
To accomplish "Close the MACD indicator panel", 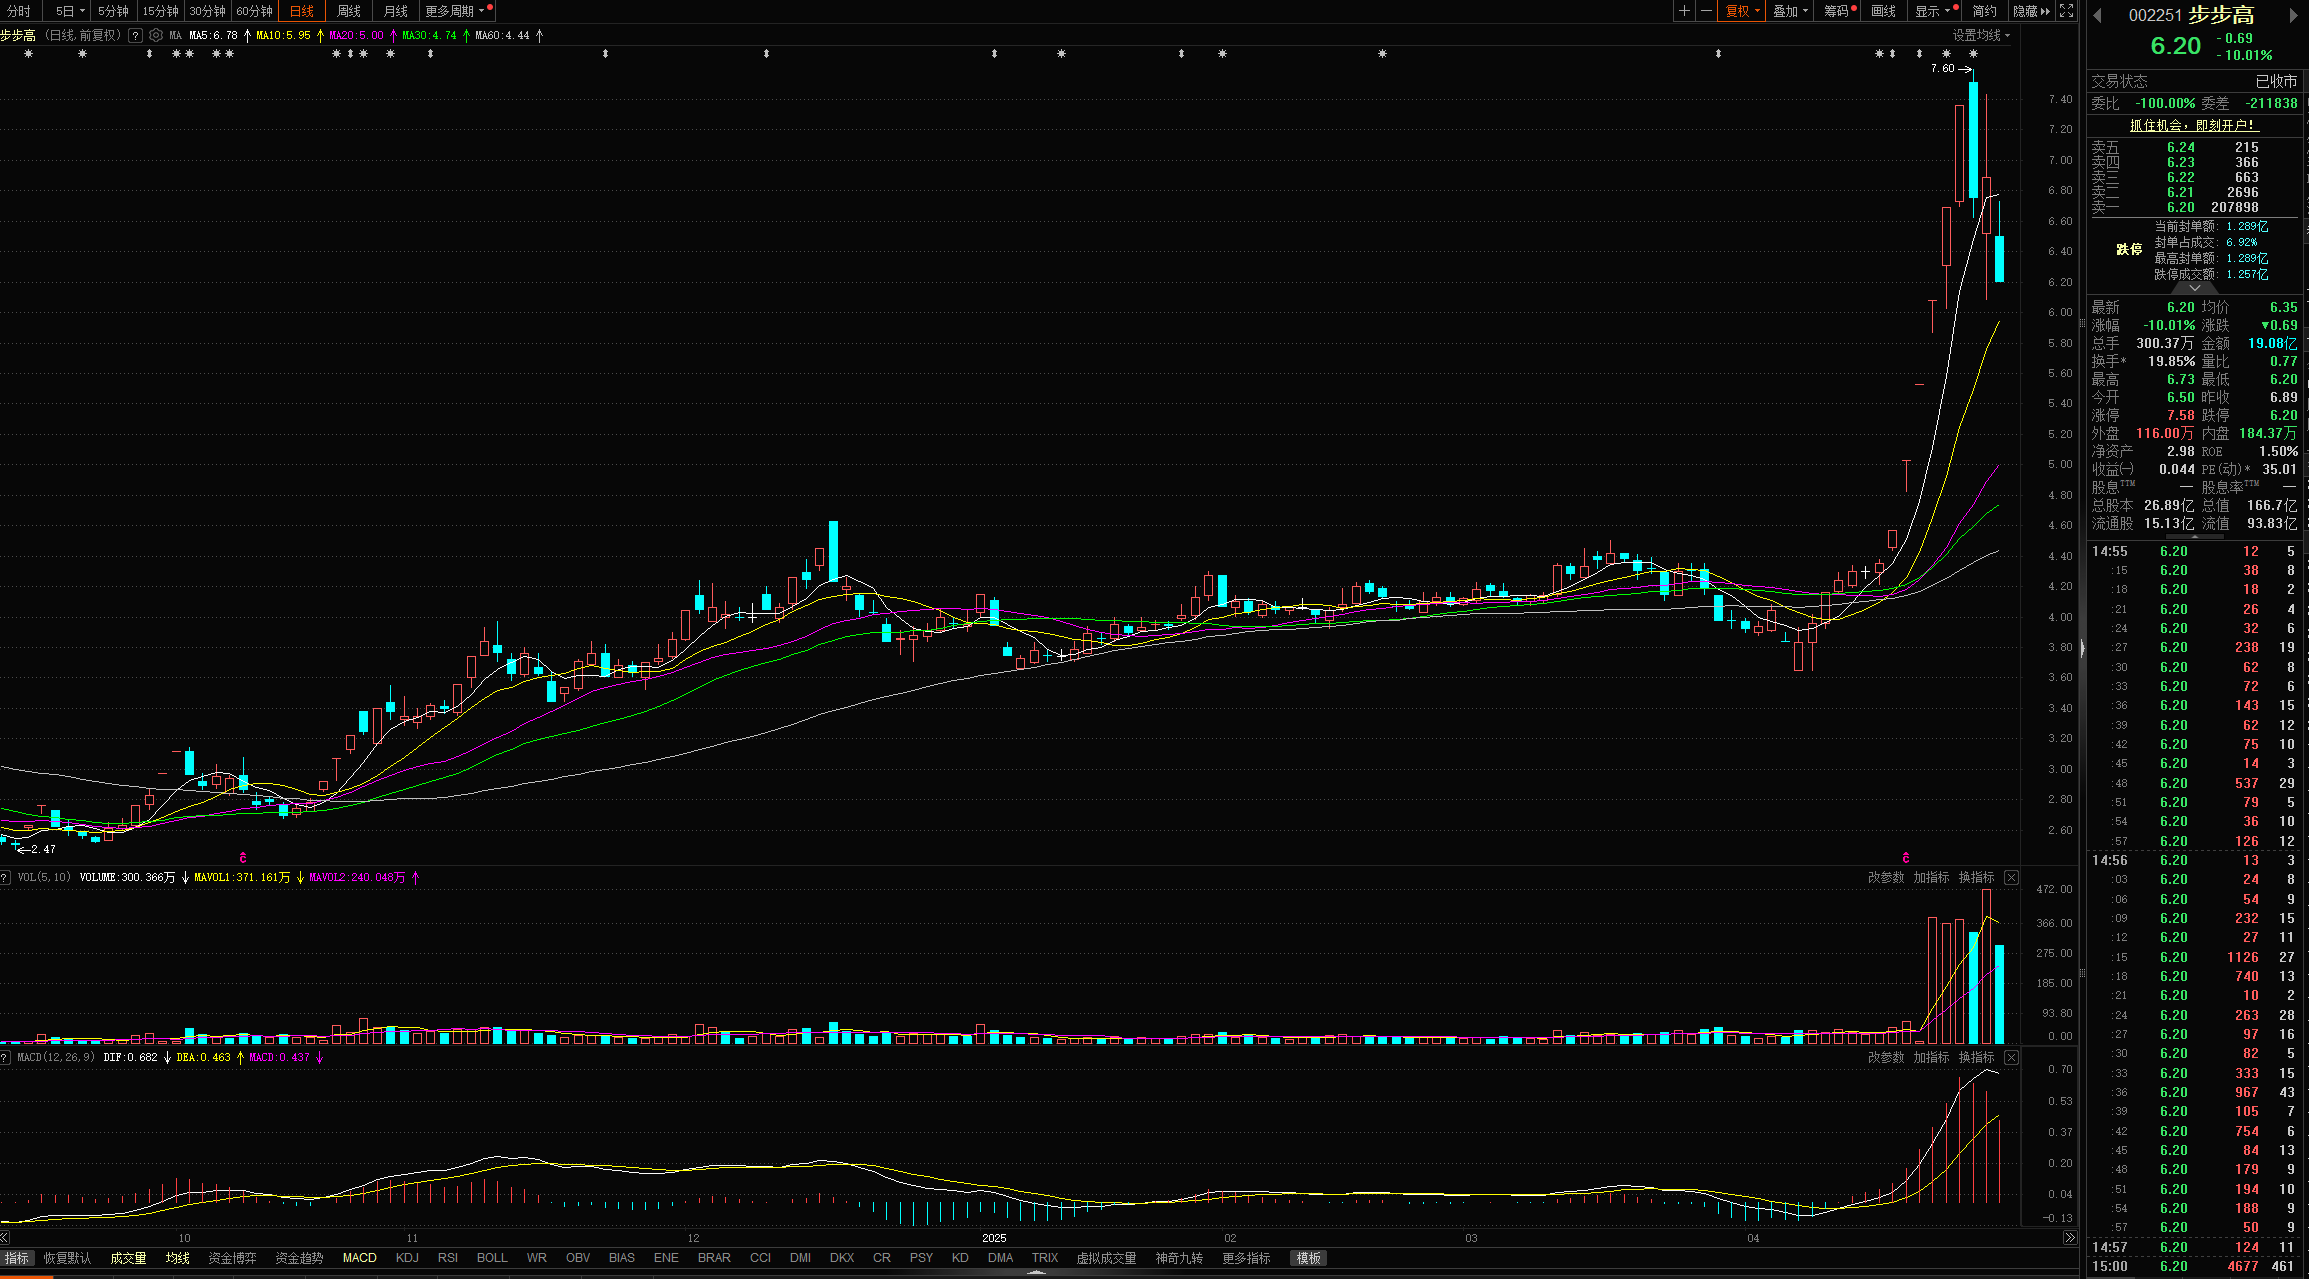I will point(2011,1057).
